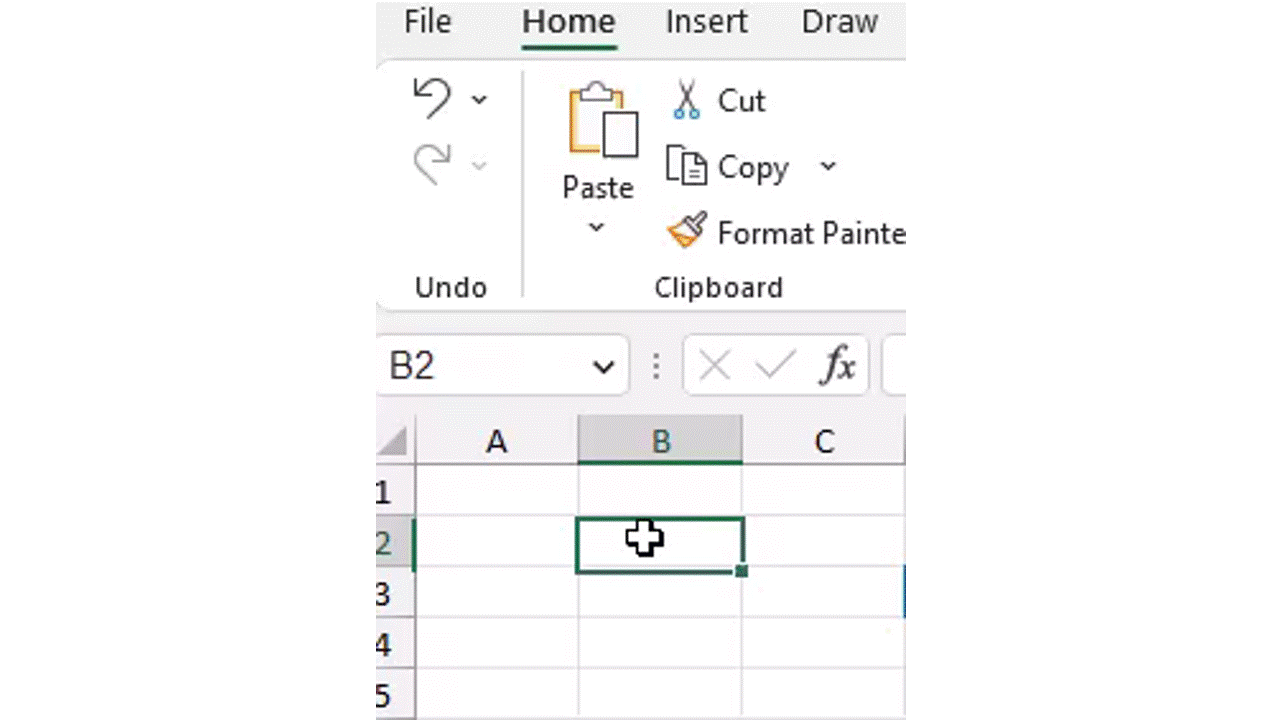Click the Format Painter brush icon
The height and width of the screenshot is (720, 1280).
point(687,232)
